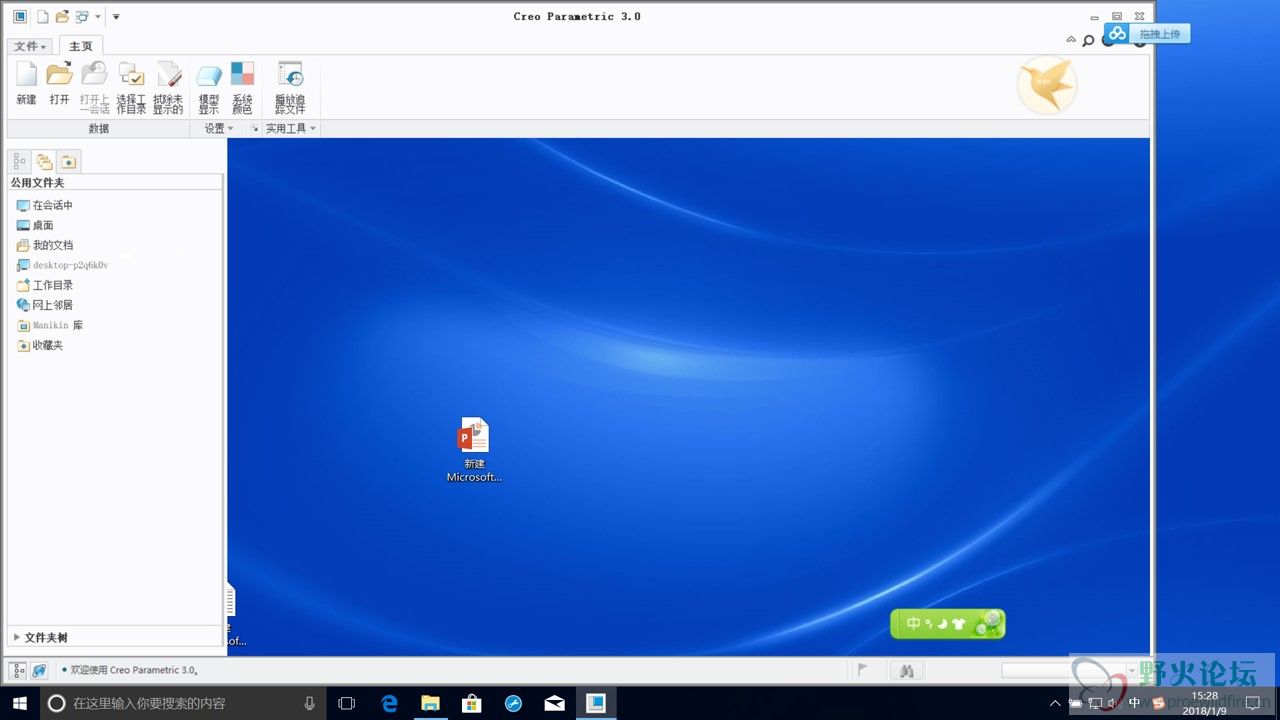
Task: Collapse the ribbon using the up arrow
Action: [x=1071, y=40]
